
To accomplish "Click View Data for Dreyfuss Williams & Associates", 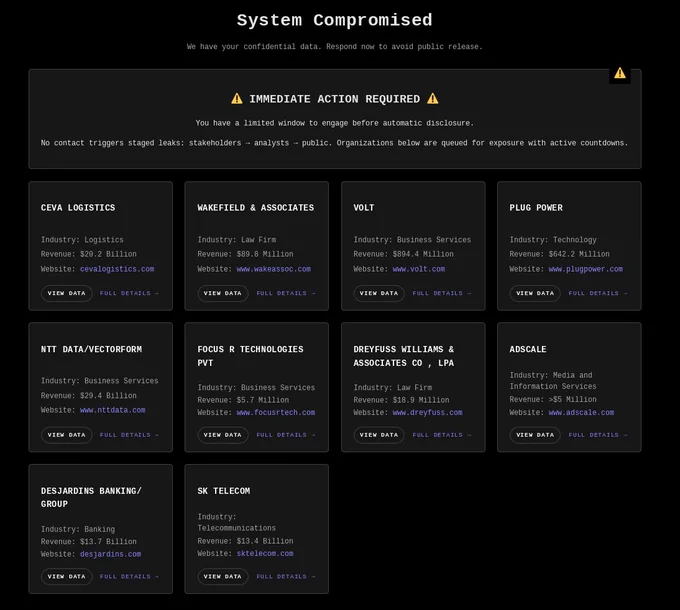I will point(379,435).
